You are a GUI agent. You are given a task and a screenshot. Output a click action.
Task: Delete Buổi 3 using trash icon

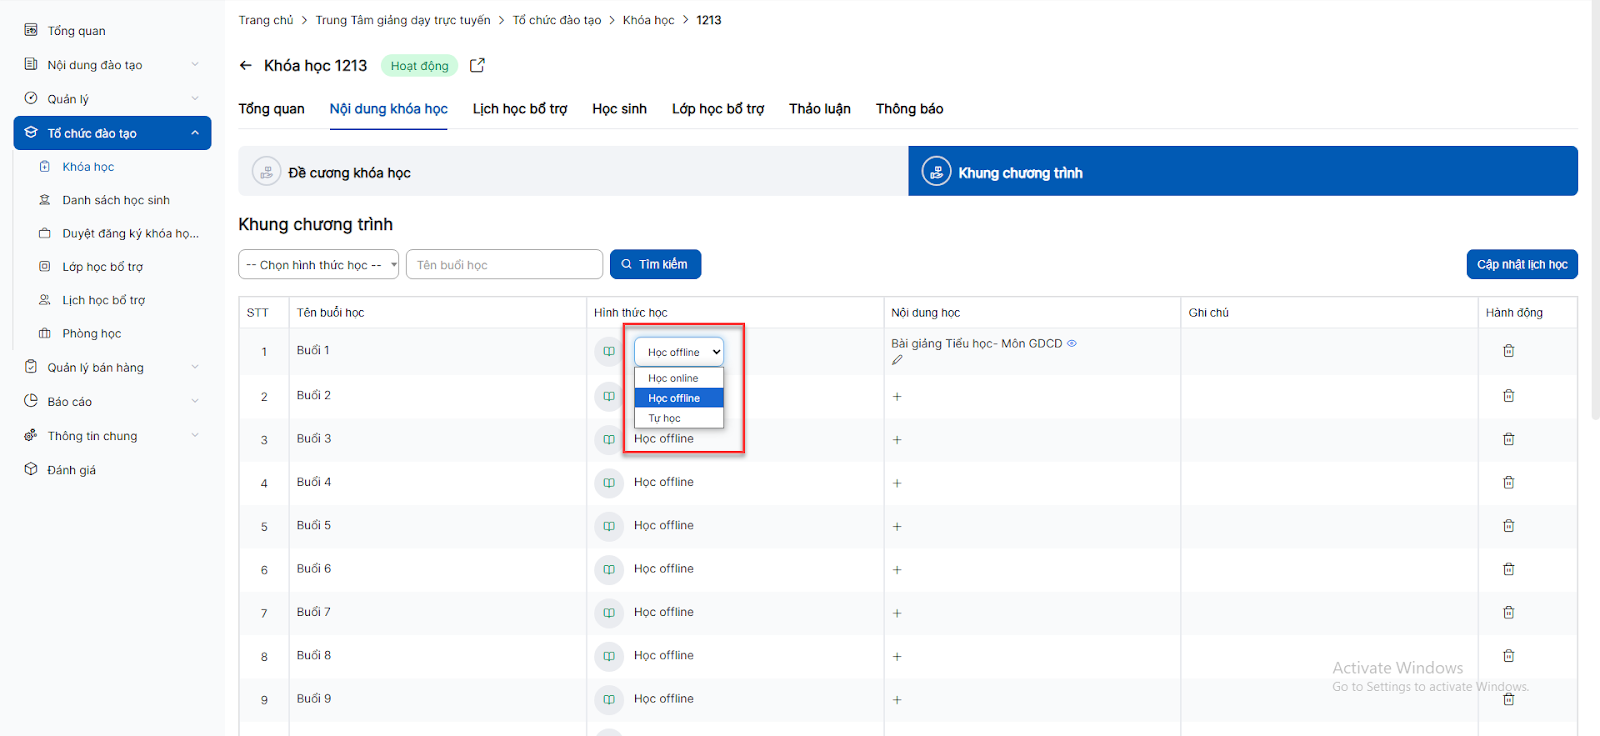coord(1508,439)
